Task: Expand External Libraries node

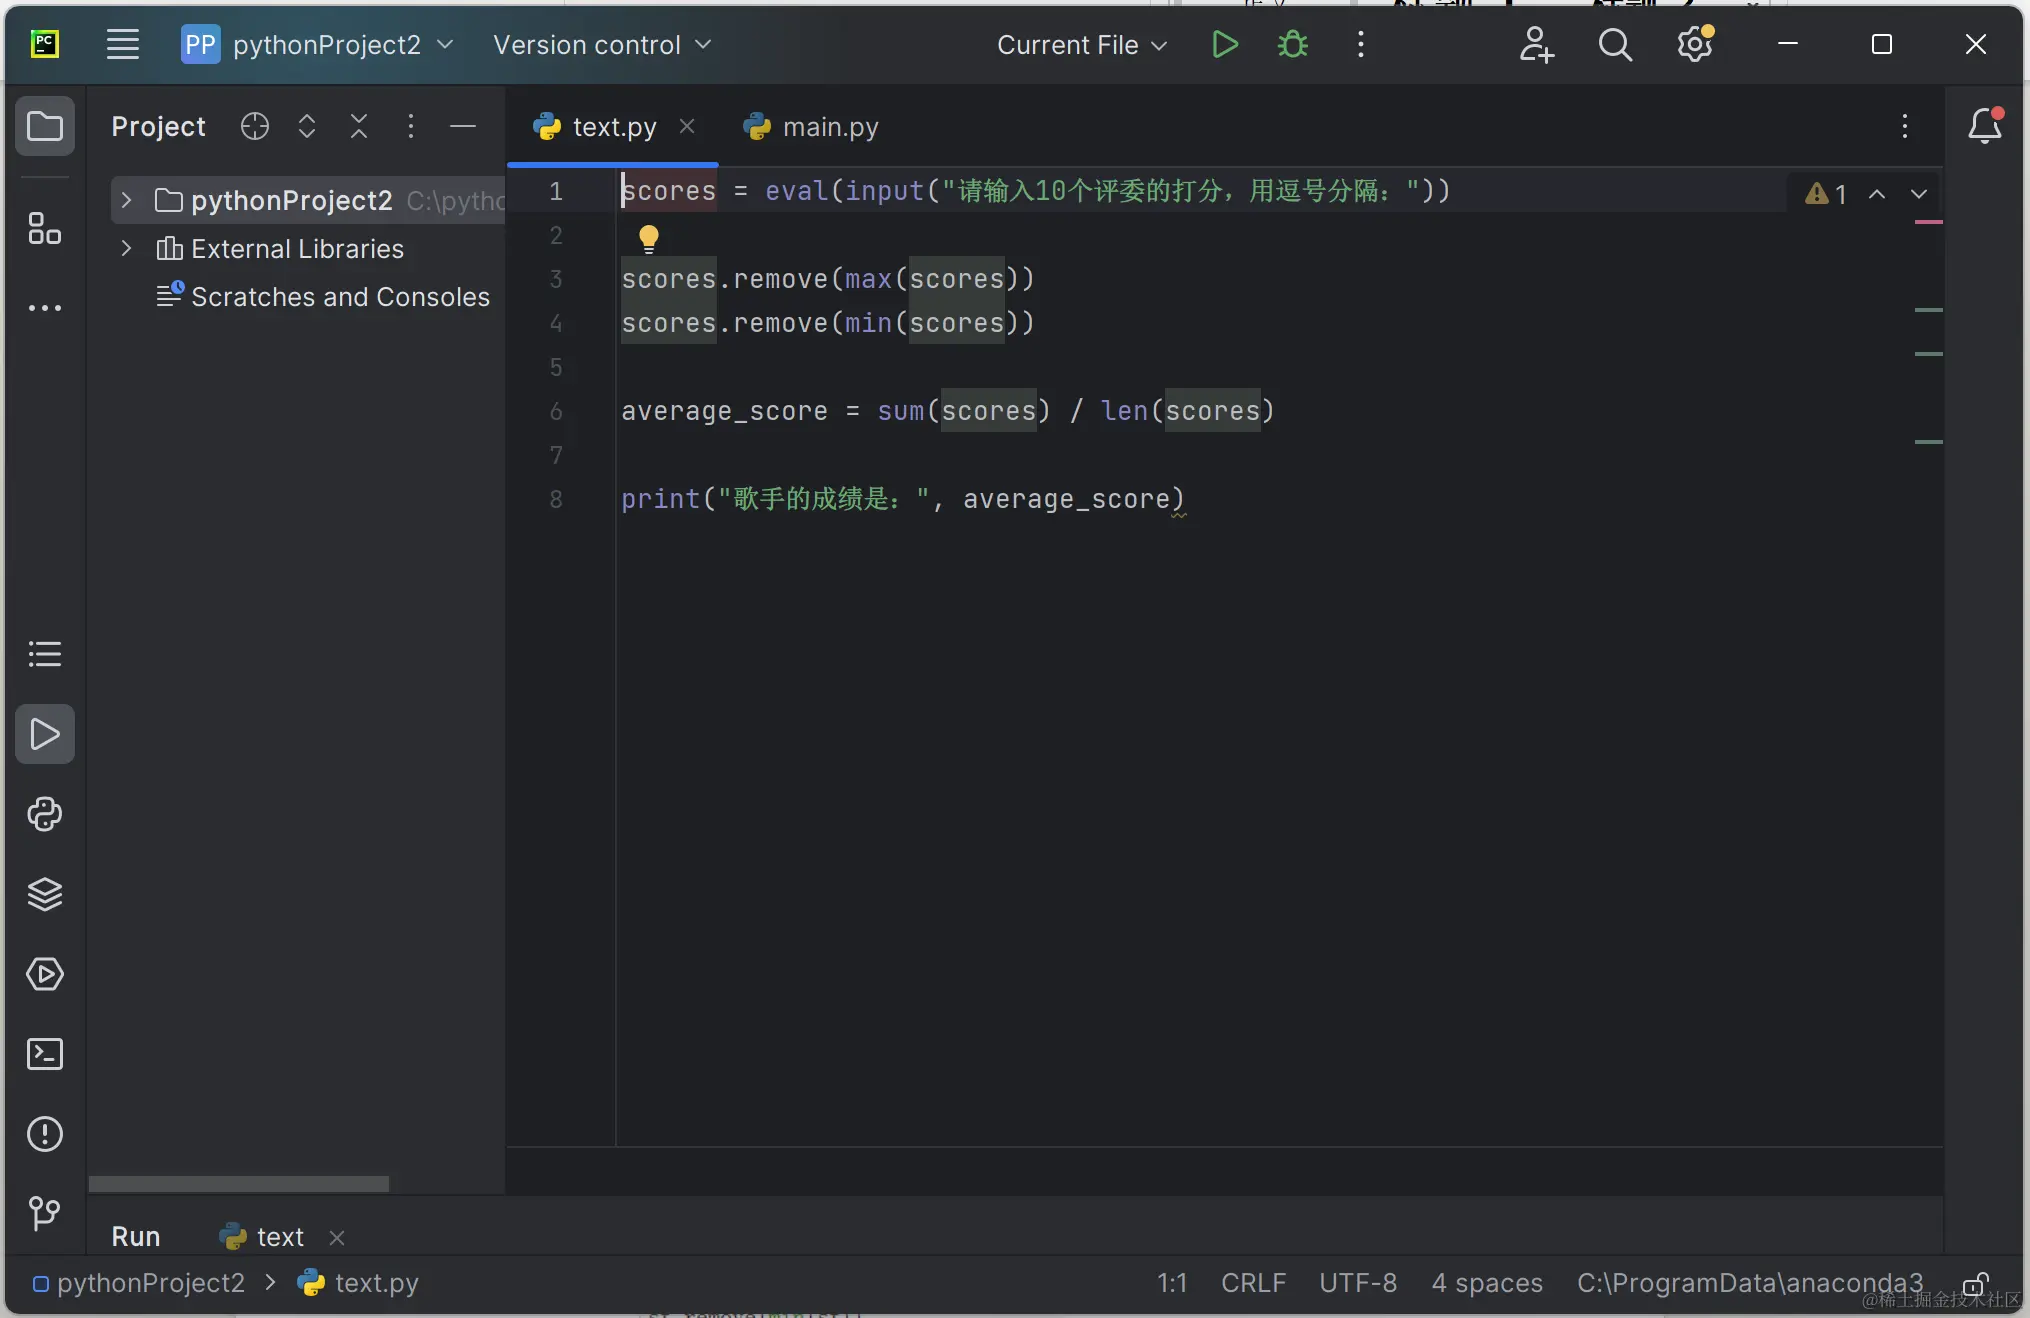Action: [126, 248]
